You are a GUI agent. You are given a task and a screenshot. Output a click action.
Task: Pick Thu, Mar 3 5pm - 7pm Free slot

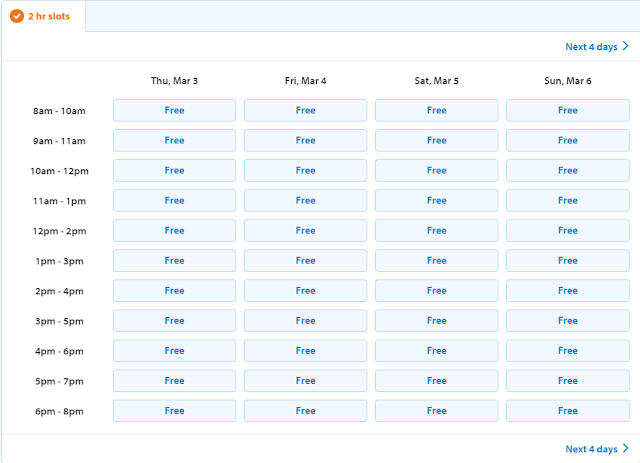click(x=174, y=381)
